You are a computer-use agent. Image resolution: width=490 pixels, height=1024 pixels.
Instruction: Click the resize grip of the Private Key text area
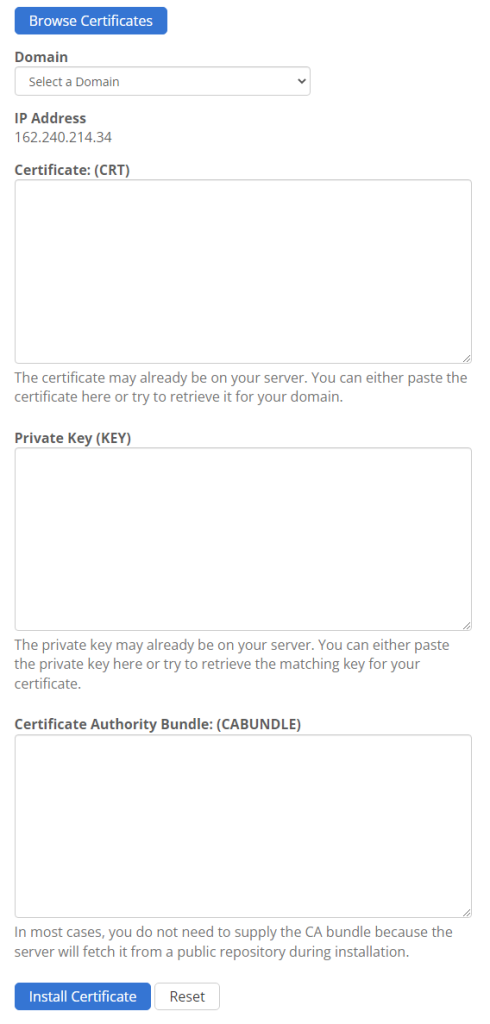pos(466,626)
